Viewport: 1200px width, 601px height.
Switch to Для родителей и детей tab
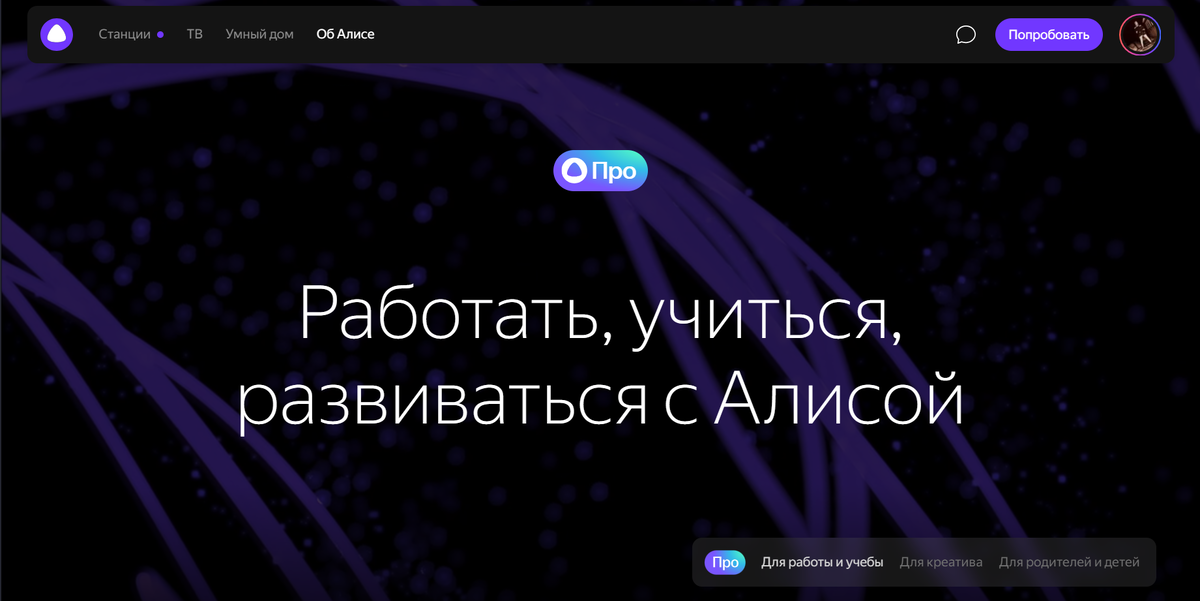click(1069, 562)
